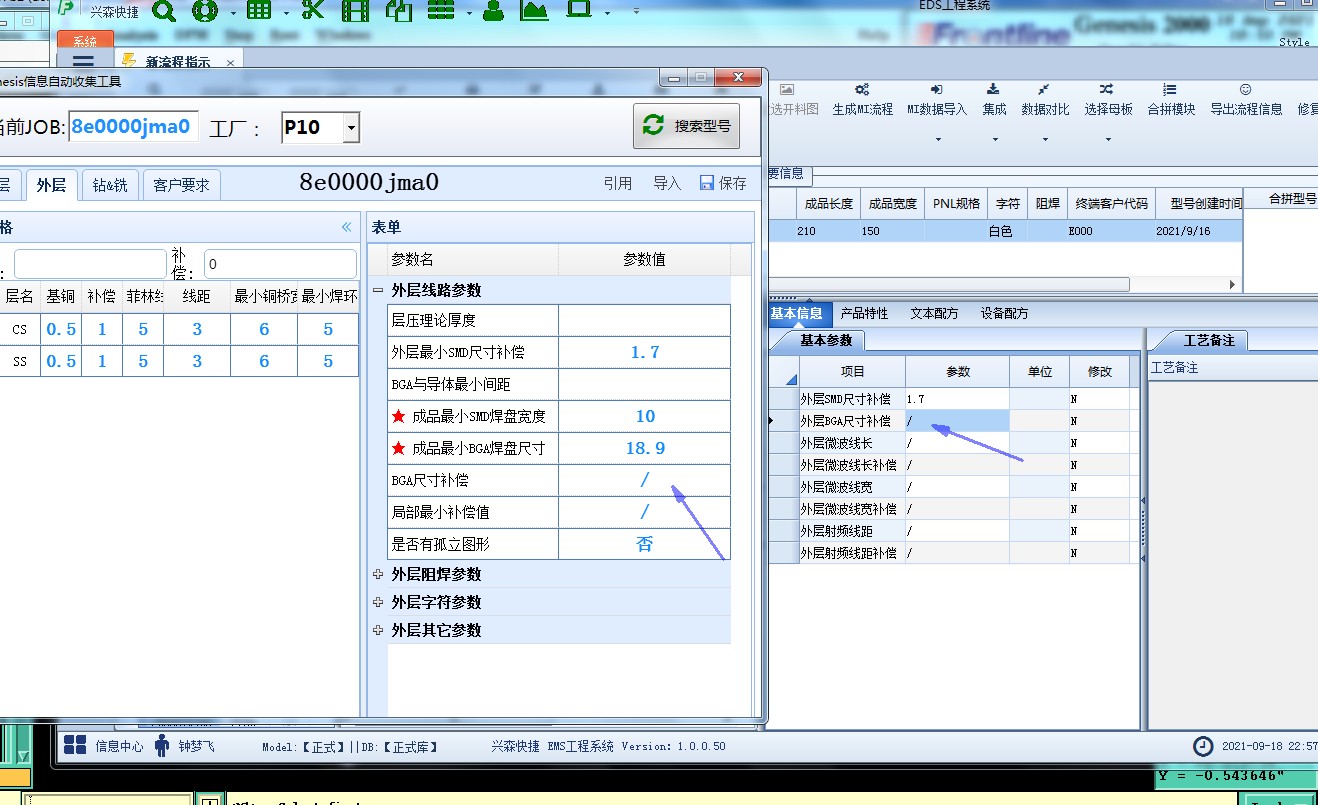Screen dimensions: 1318x805
Task: Click the 是否有孤立图形 value 否
Action: (x=645, y=544)
